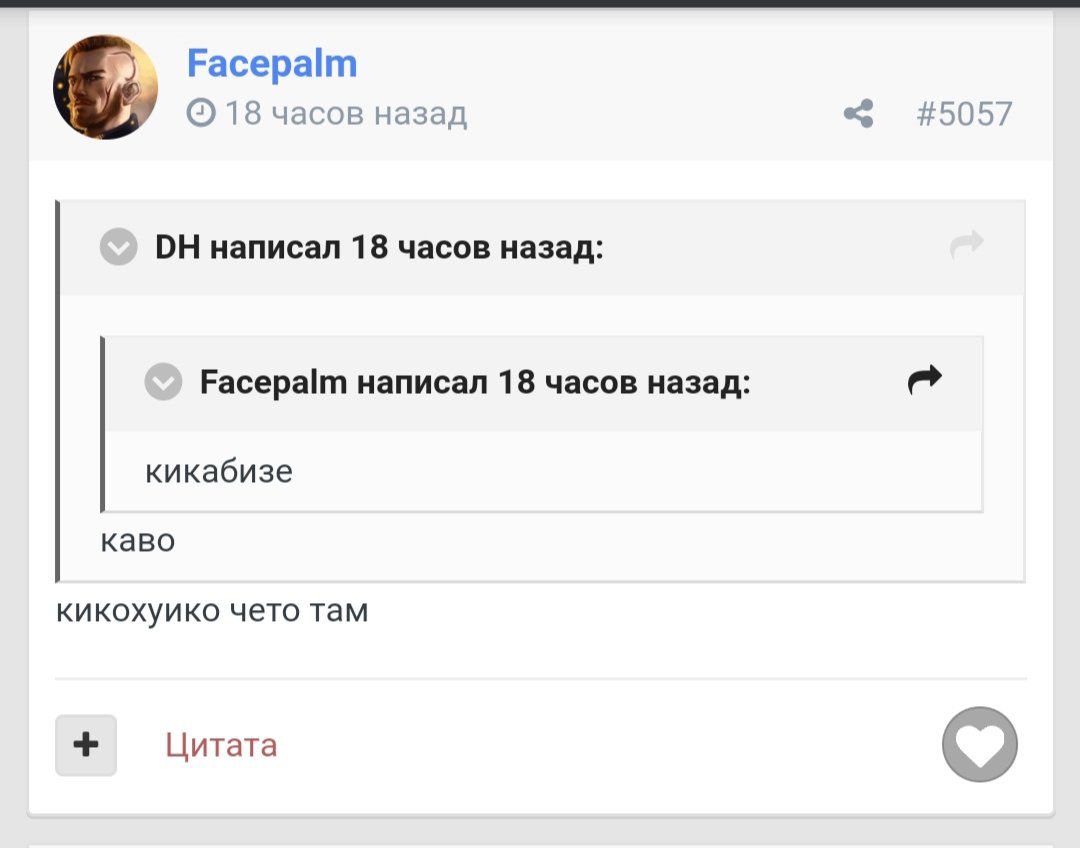
Task: Like the post with the heart icon
Action: (x=979, y=744)
